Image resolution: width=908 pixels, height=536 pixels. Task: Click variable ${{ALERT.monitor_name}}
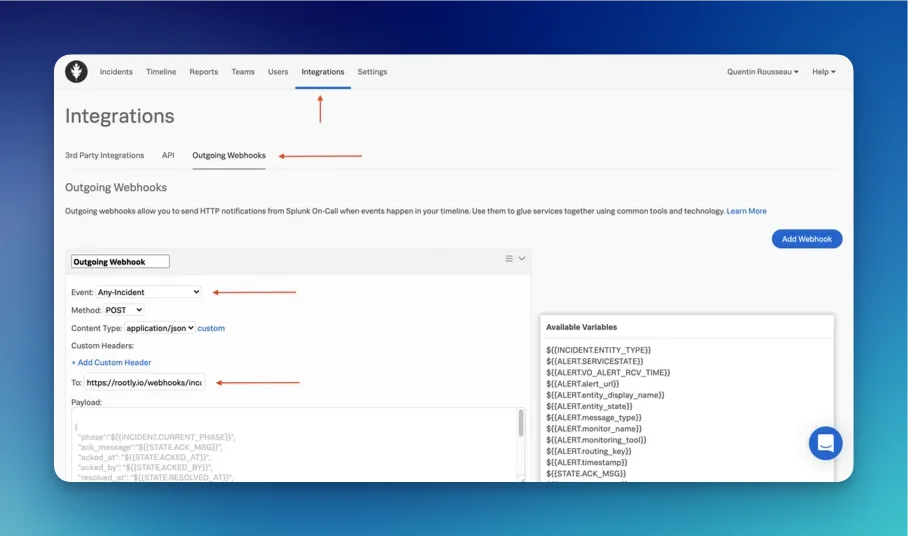point(594,429)
